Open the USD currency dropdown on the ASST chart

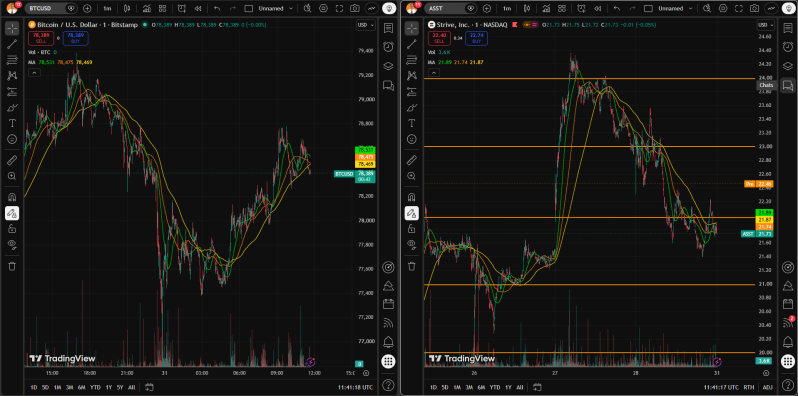pos(765,25)
